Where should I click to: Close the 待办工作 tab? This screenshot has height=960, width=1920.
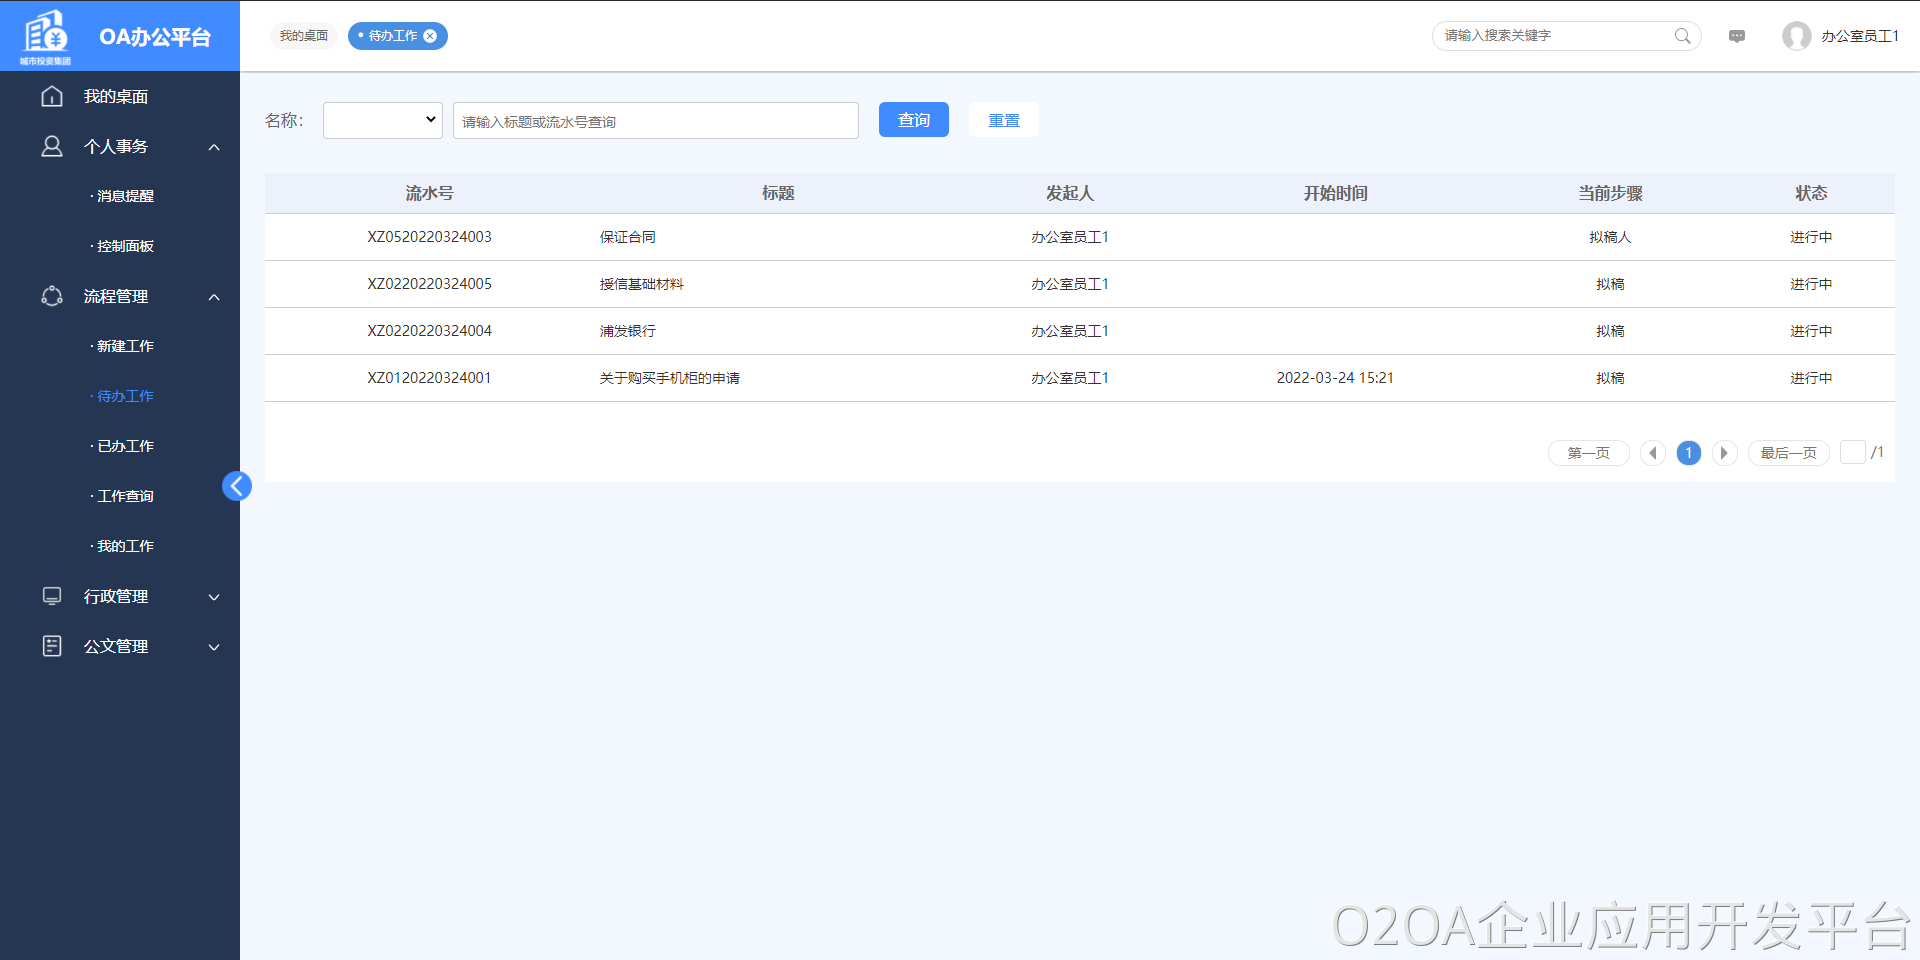(430, 36)
